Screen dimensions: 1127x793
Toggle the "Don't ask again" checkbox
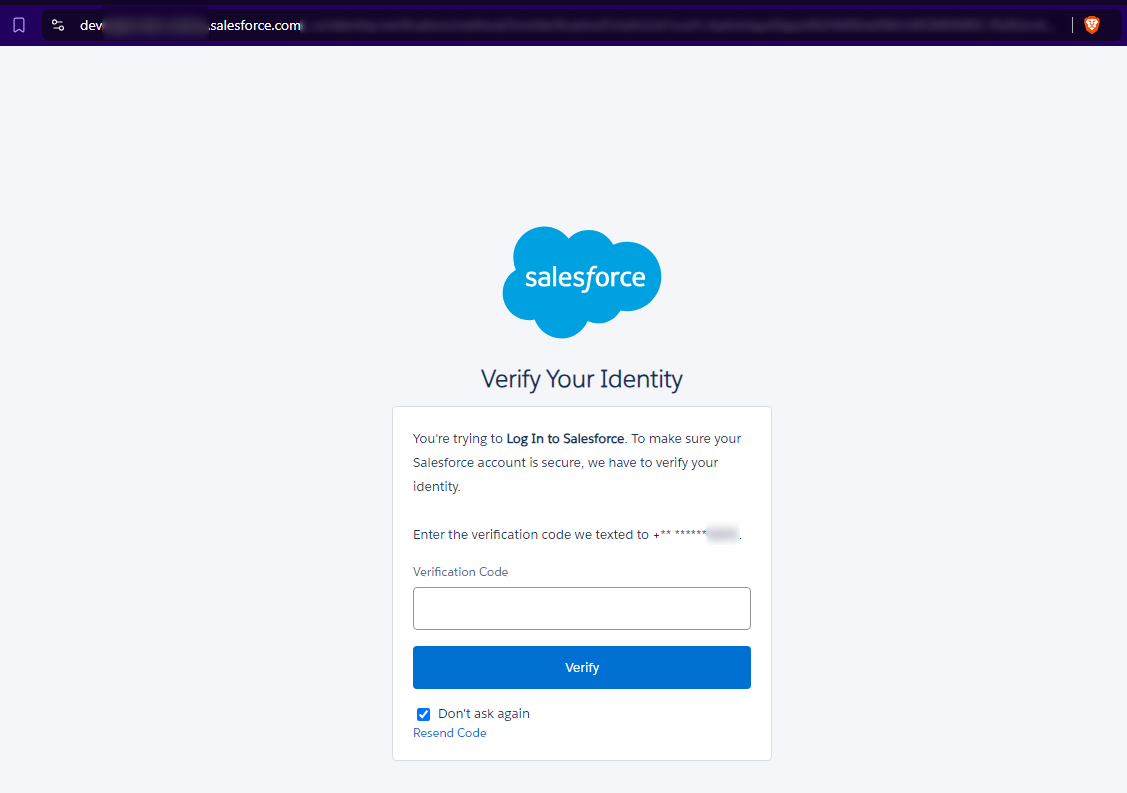[x=423, y=714]
